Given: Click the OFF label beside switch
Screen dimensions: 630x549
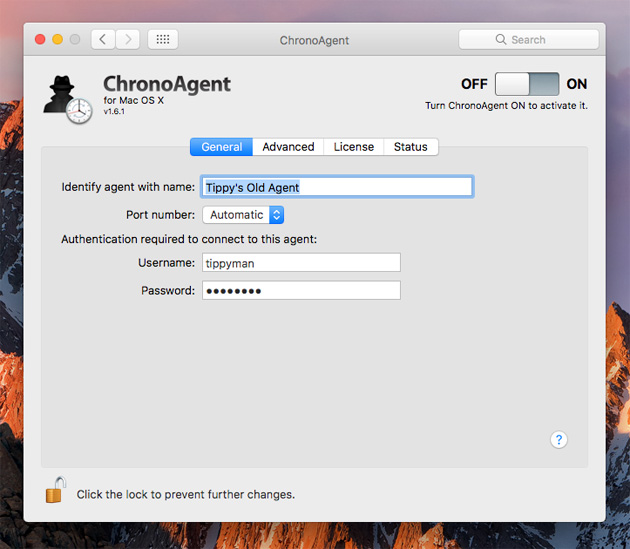Looking at the screenshot, I should coord(474,84).
